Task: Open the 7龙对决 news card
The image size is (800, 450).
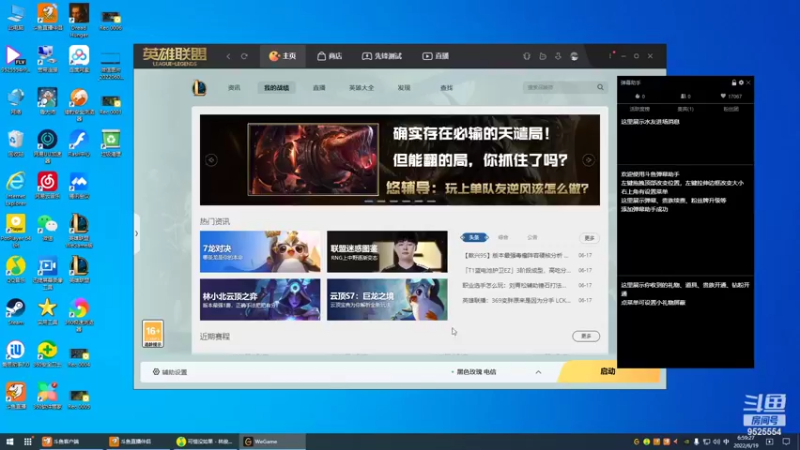Action: coord(260,252)
